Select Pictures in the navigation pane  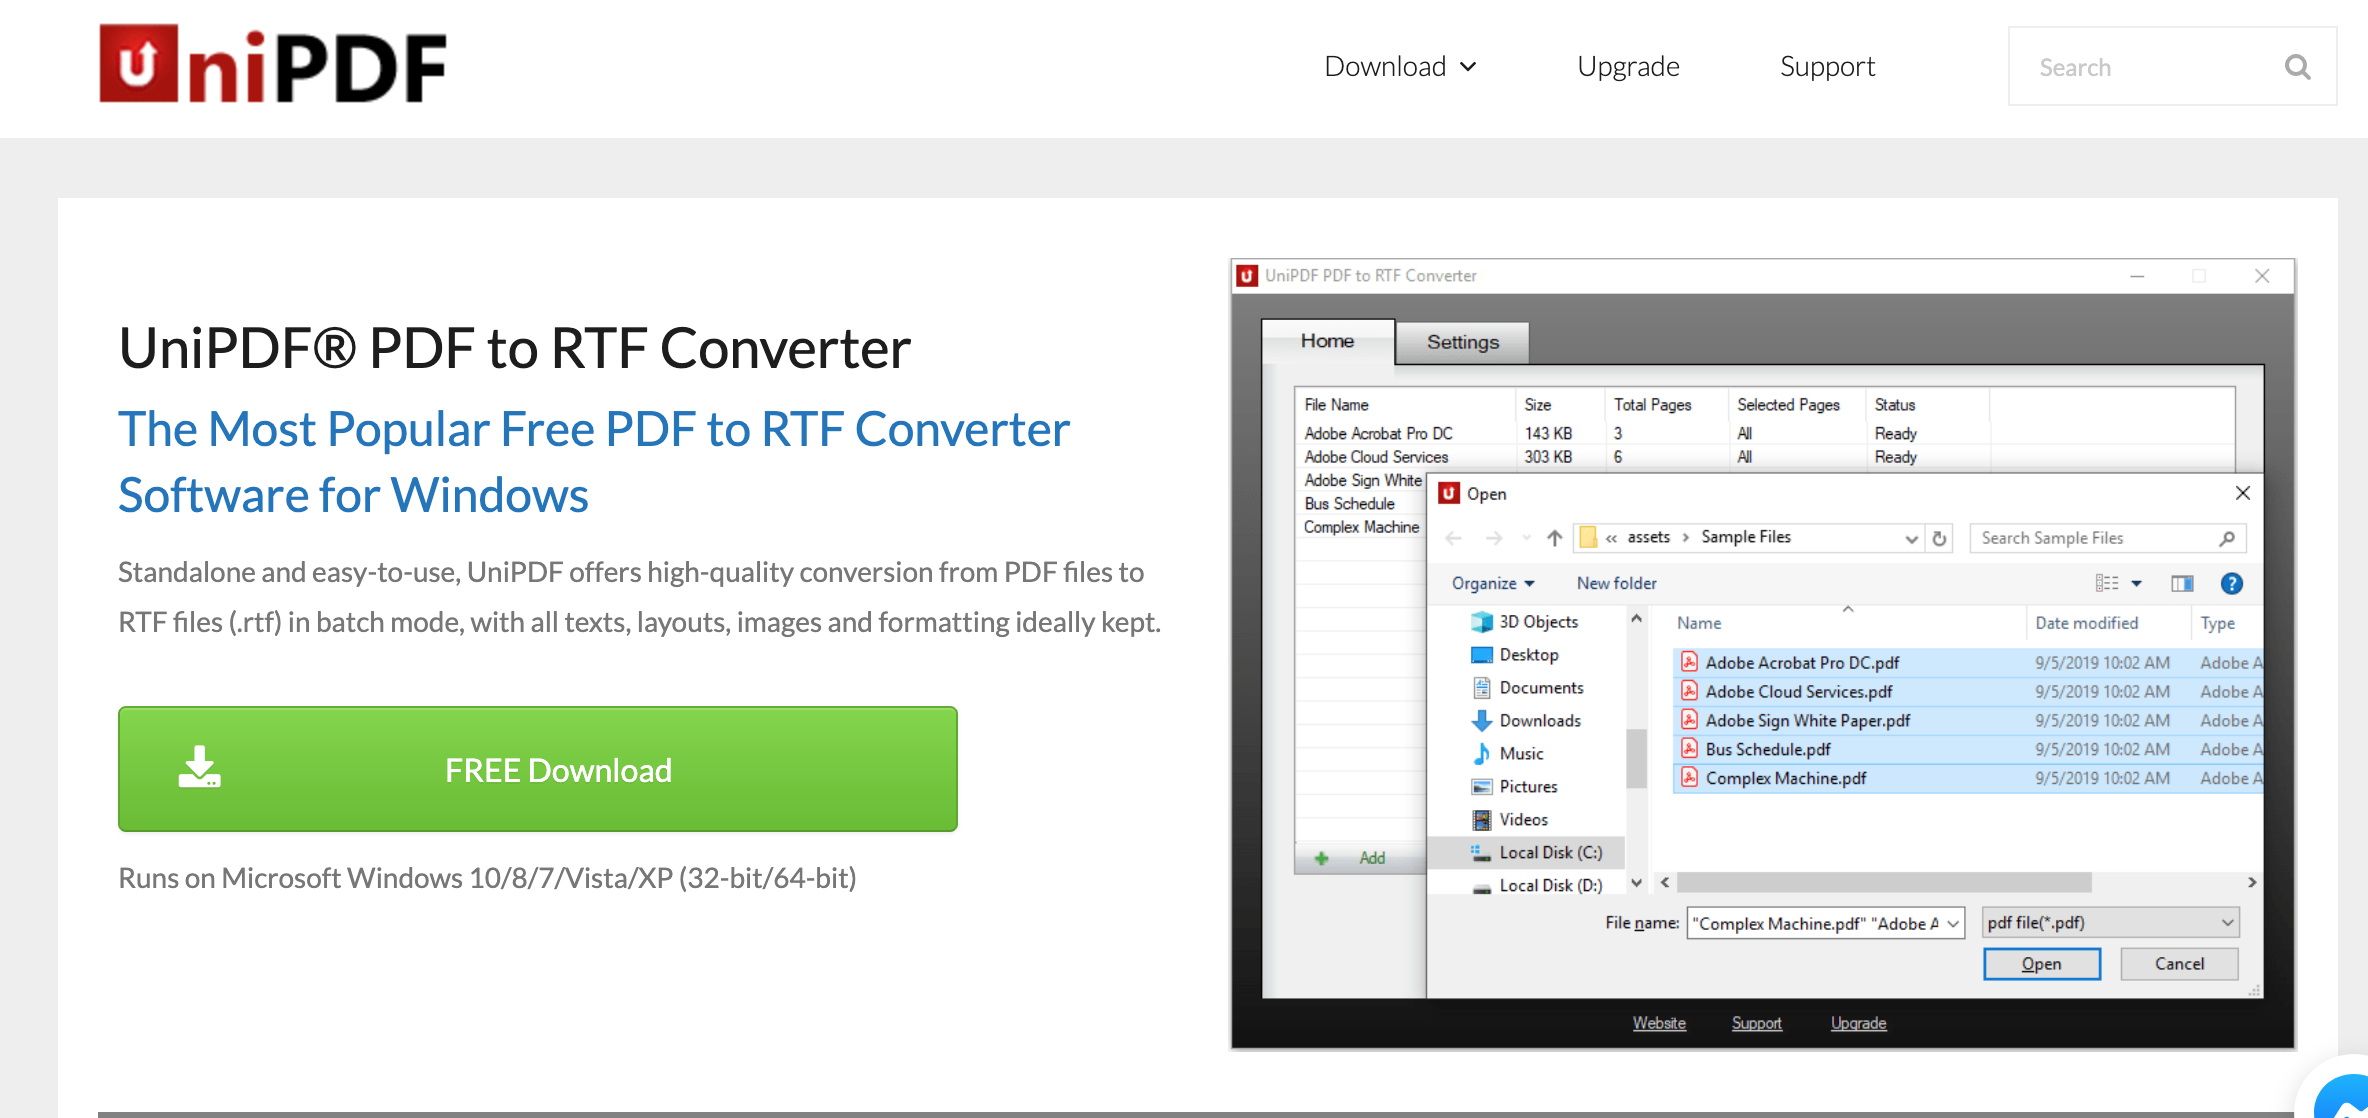click(x=1515, y=787)
